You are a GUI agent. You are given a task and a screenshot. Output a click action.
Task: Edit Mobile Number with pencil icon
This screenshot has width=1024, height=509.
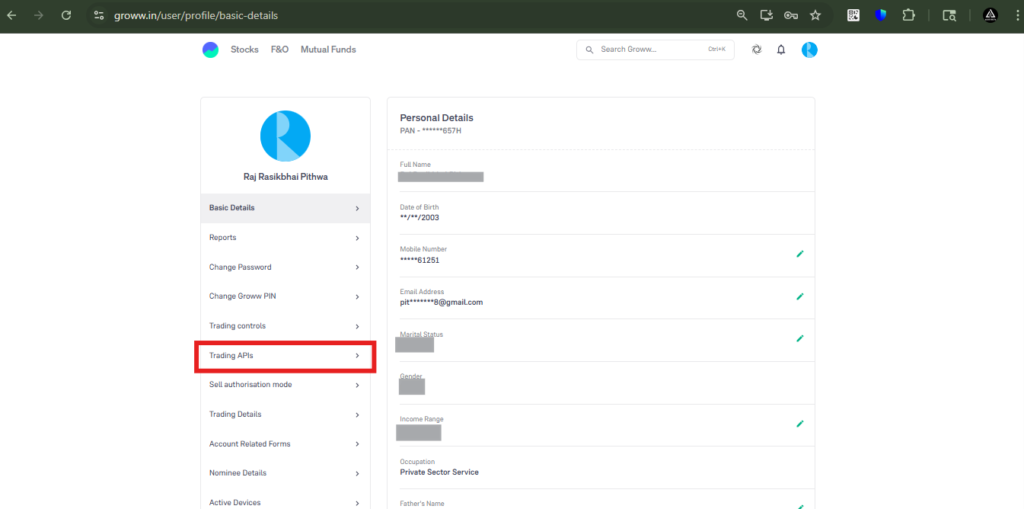pos(799,254)
